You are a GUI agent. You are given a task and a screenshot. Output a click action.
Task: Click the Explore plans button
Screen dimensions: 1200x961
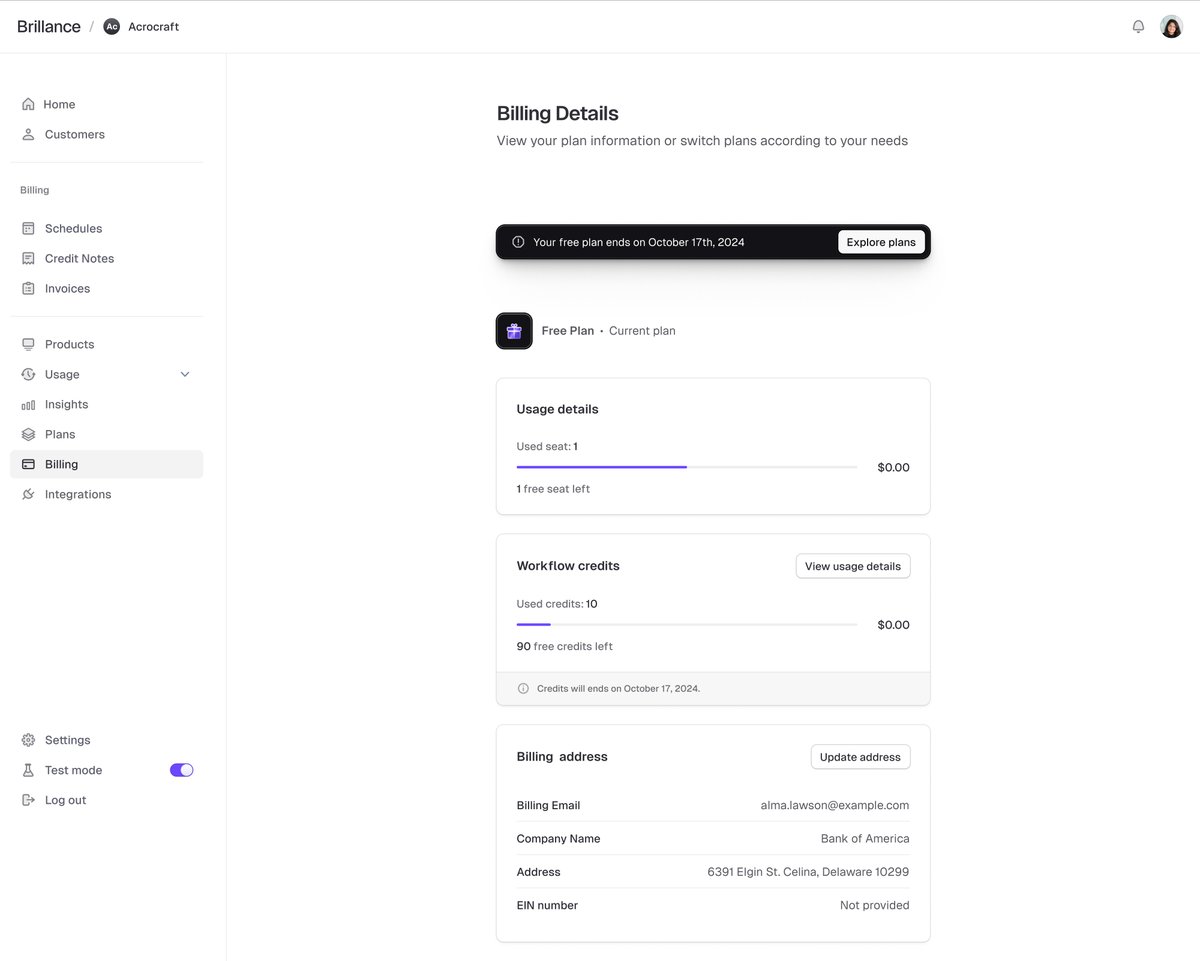(x=880, y=242)
